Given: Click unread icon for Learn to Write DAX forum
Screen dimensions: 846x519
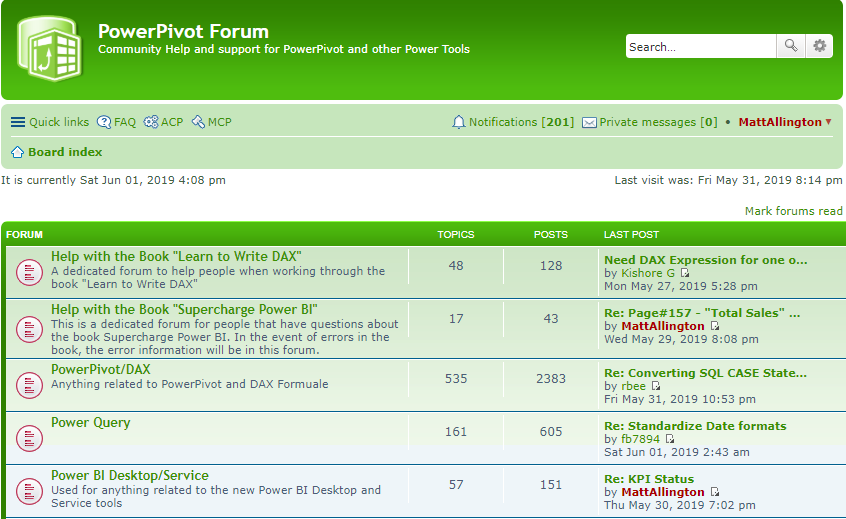Looking at the screenshot, I should pyautogui.click(x=29, y=272).
